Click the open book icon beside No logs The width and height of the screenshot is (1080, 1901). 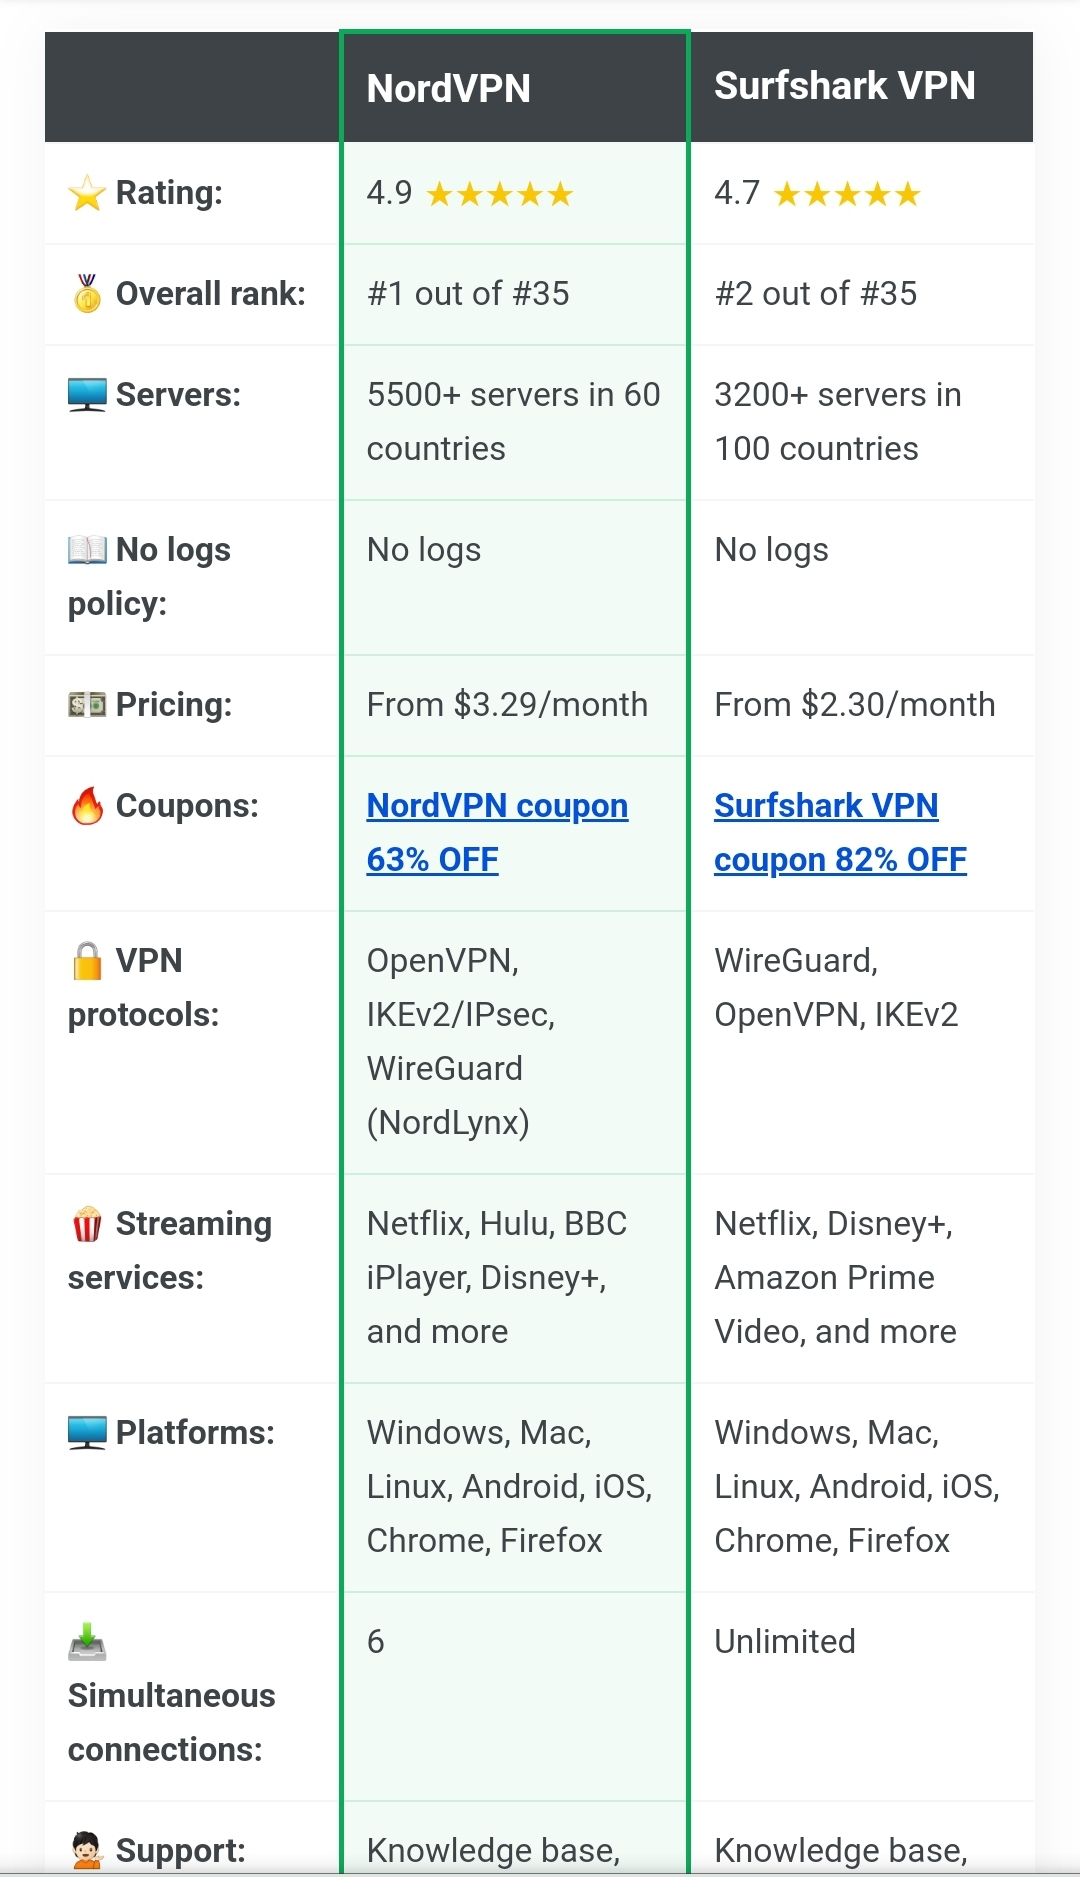pos(87,550)
